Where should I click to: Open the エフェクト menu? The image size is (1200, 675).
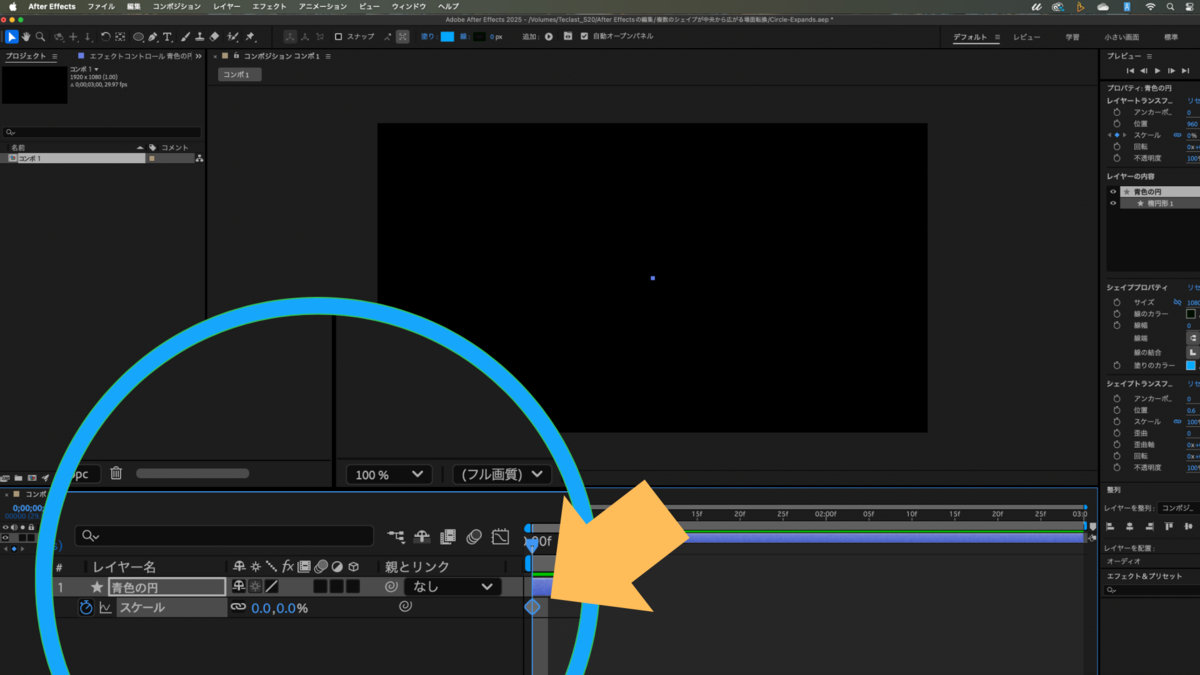point(270,7)
